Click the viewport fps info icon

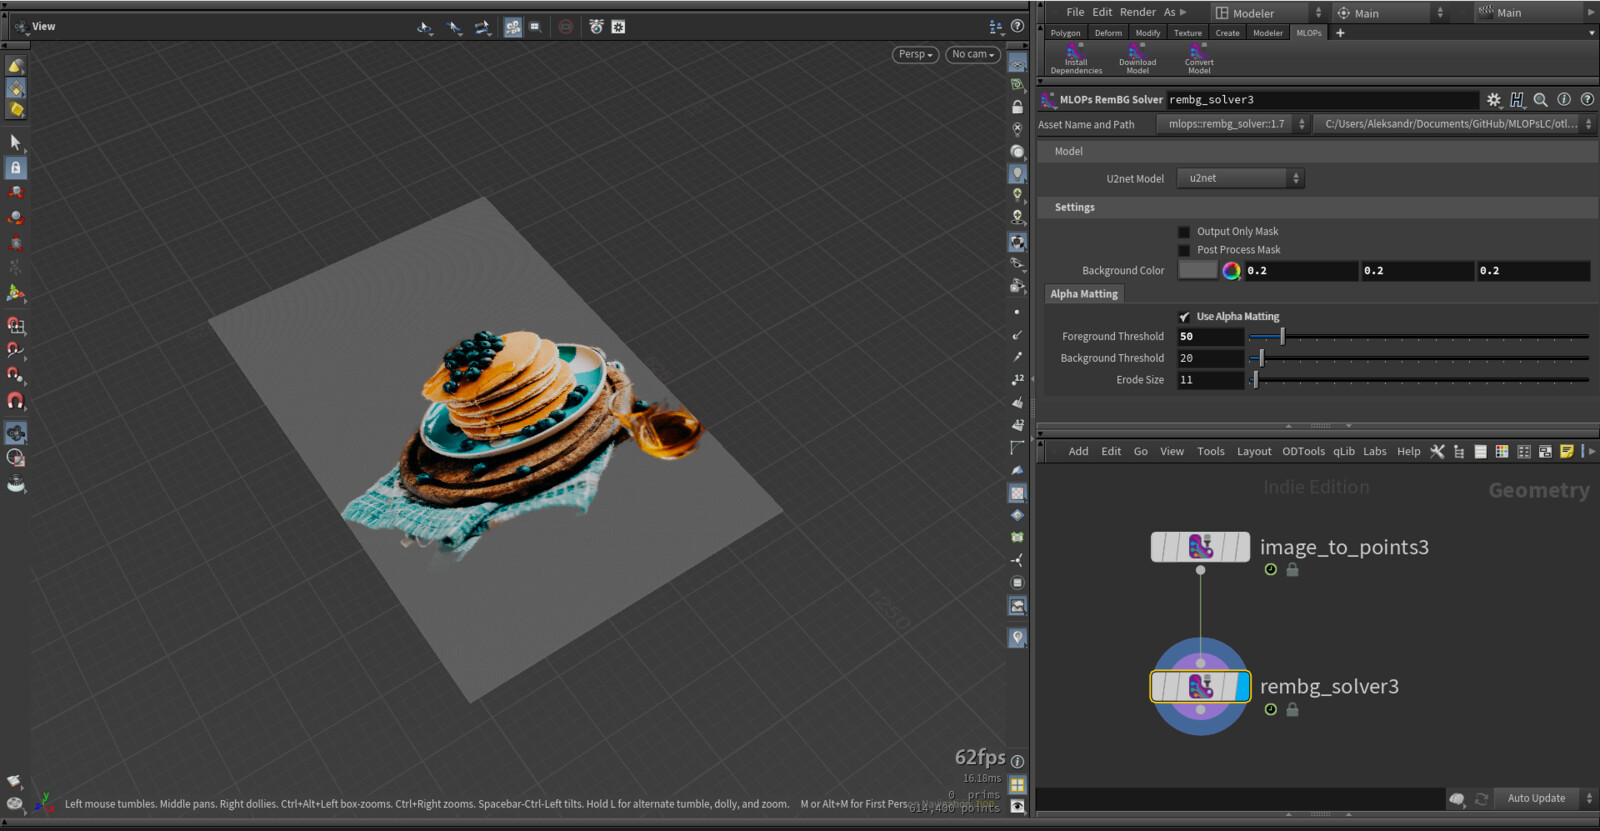coord(1017,761)
